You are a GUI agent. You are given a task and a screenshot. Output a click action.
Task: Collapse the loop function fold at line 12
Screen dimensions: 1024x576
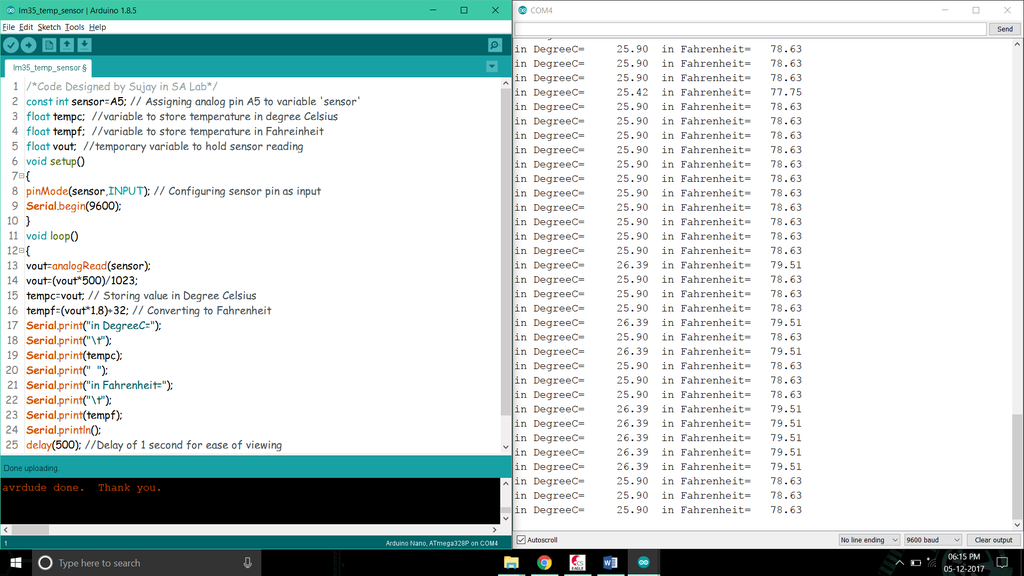(22, 251)
